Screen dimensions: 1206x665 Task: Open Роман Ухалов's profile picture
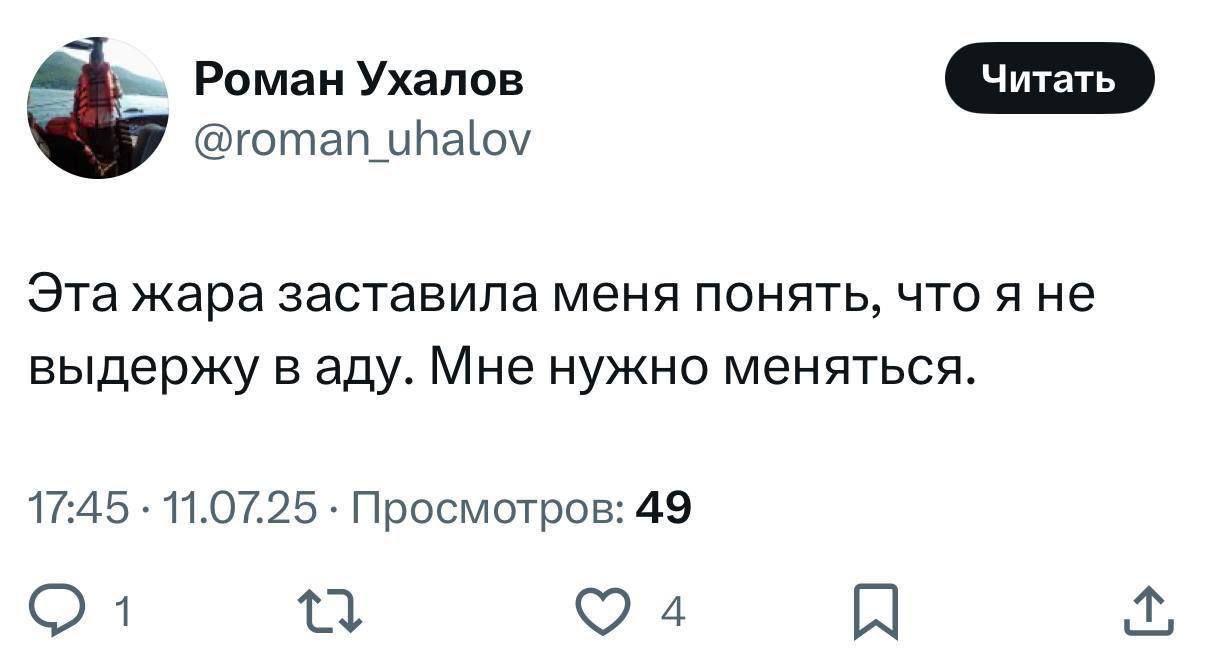(97, 108)
